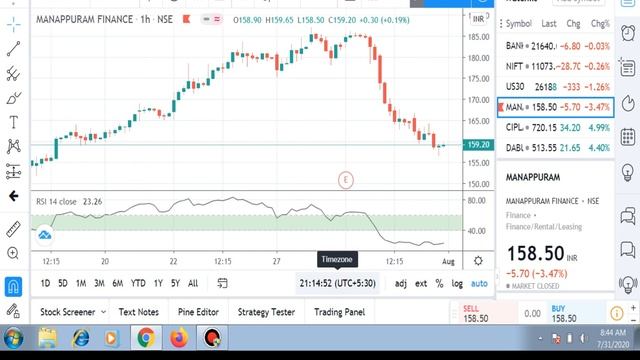Open Firefox from the taskbar
This screenshot has height=360, width=640.
179,338
